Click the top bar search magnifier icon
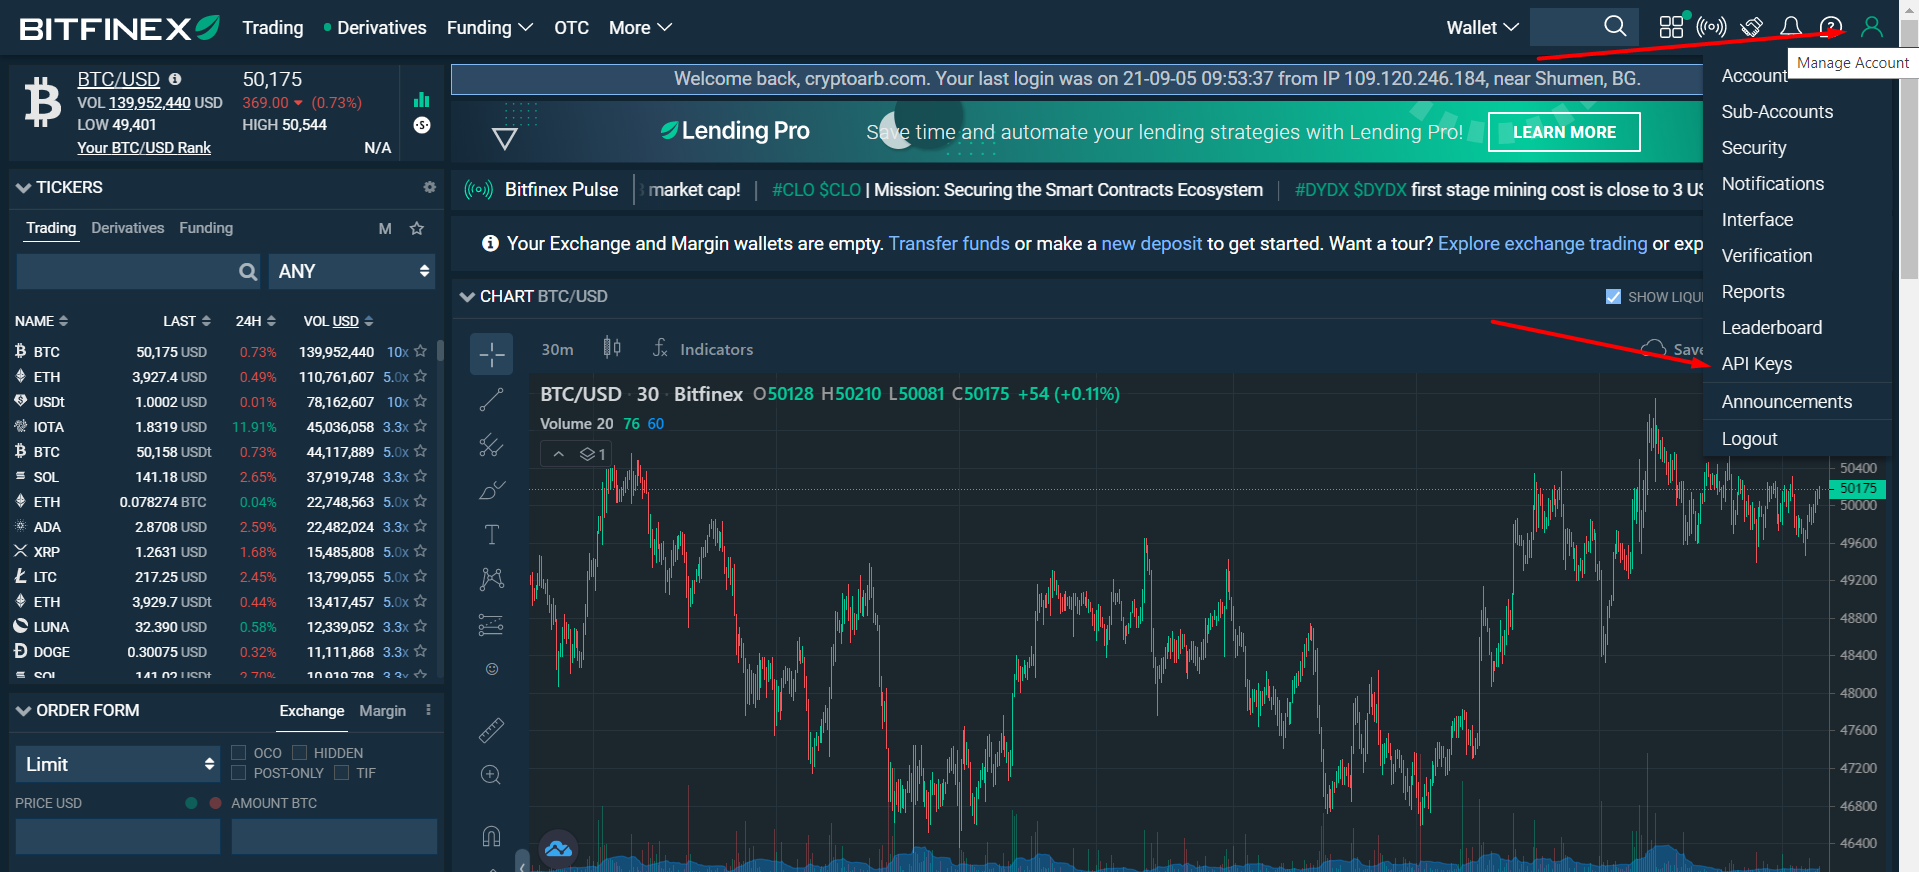The width and height of the screenshot is (1919, 872). 1615,26
